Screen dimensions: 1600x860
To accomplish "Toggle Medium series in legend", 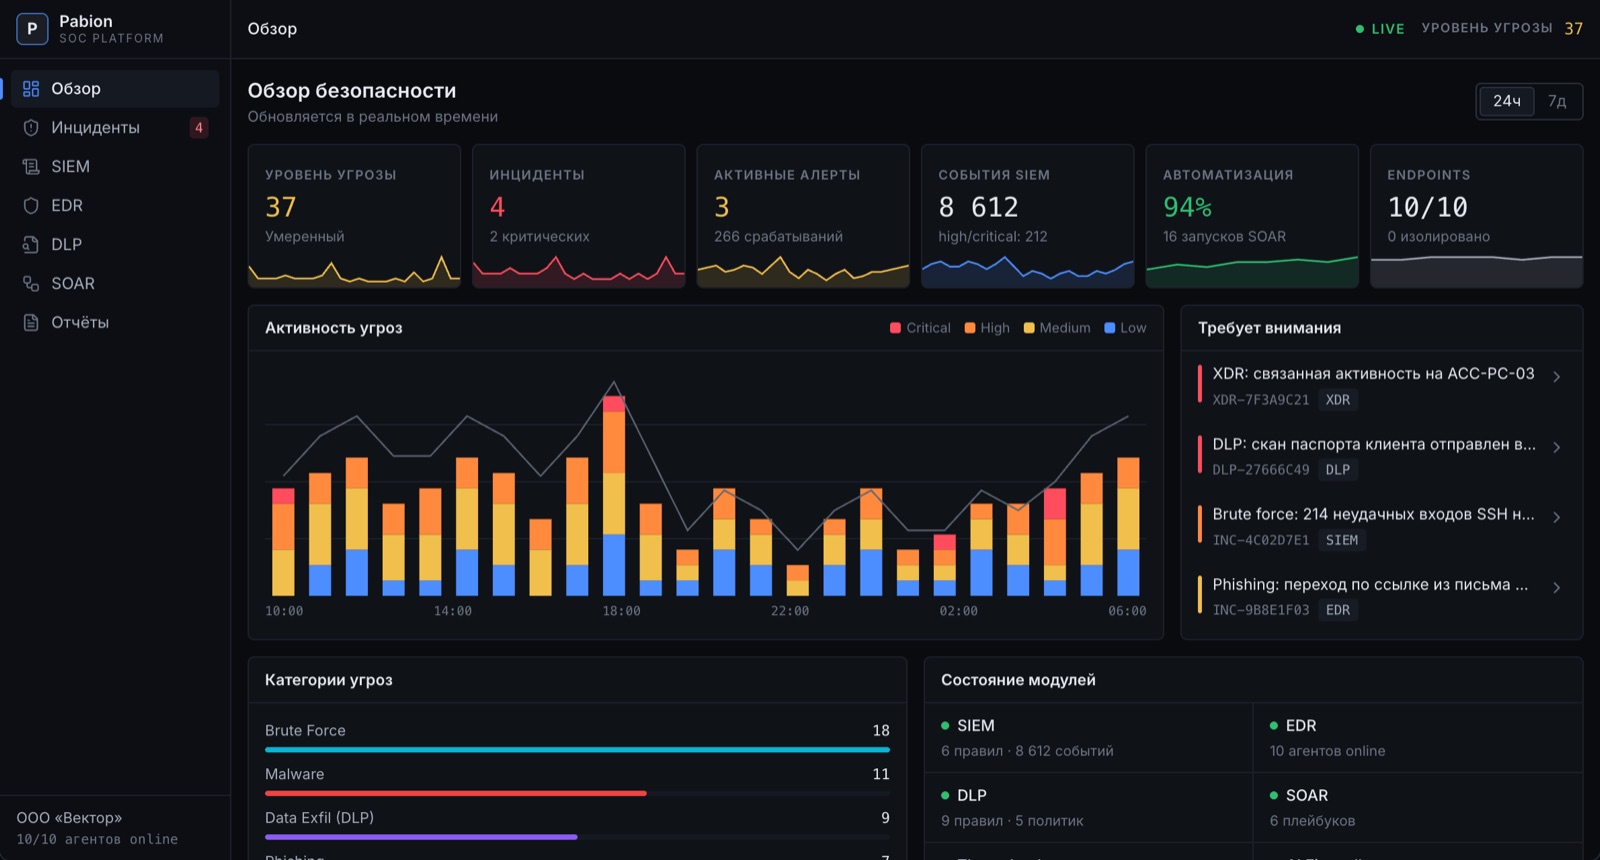I will [x=1057, y=328].
